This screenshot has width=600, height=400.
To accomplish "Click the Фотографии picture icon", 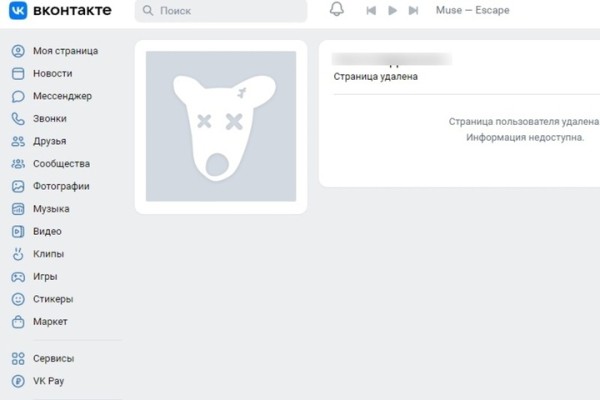I will [x=18, y=187].
